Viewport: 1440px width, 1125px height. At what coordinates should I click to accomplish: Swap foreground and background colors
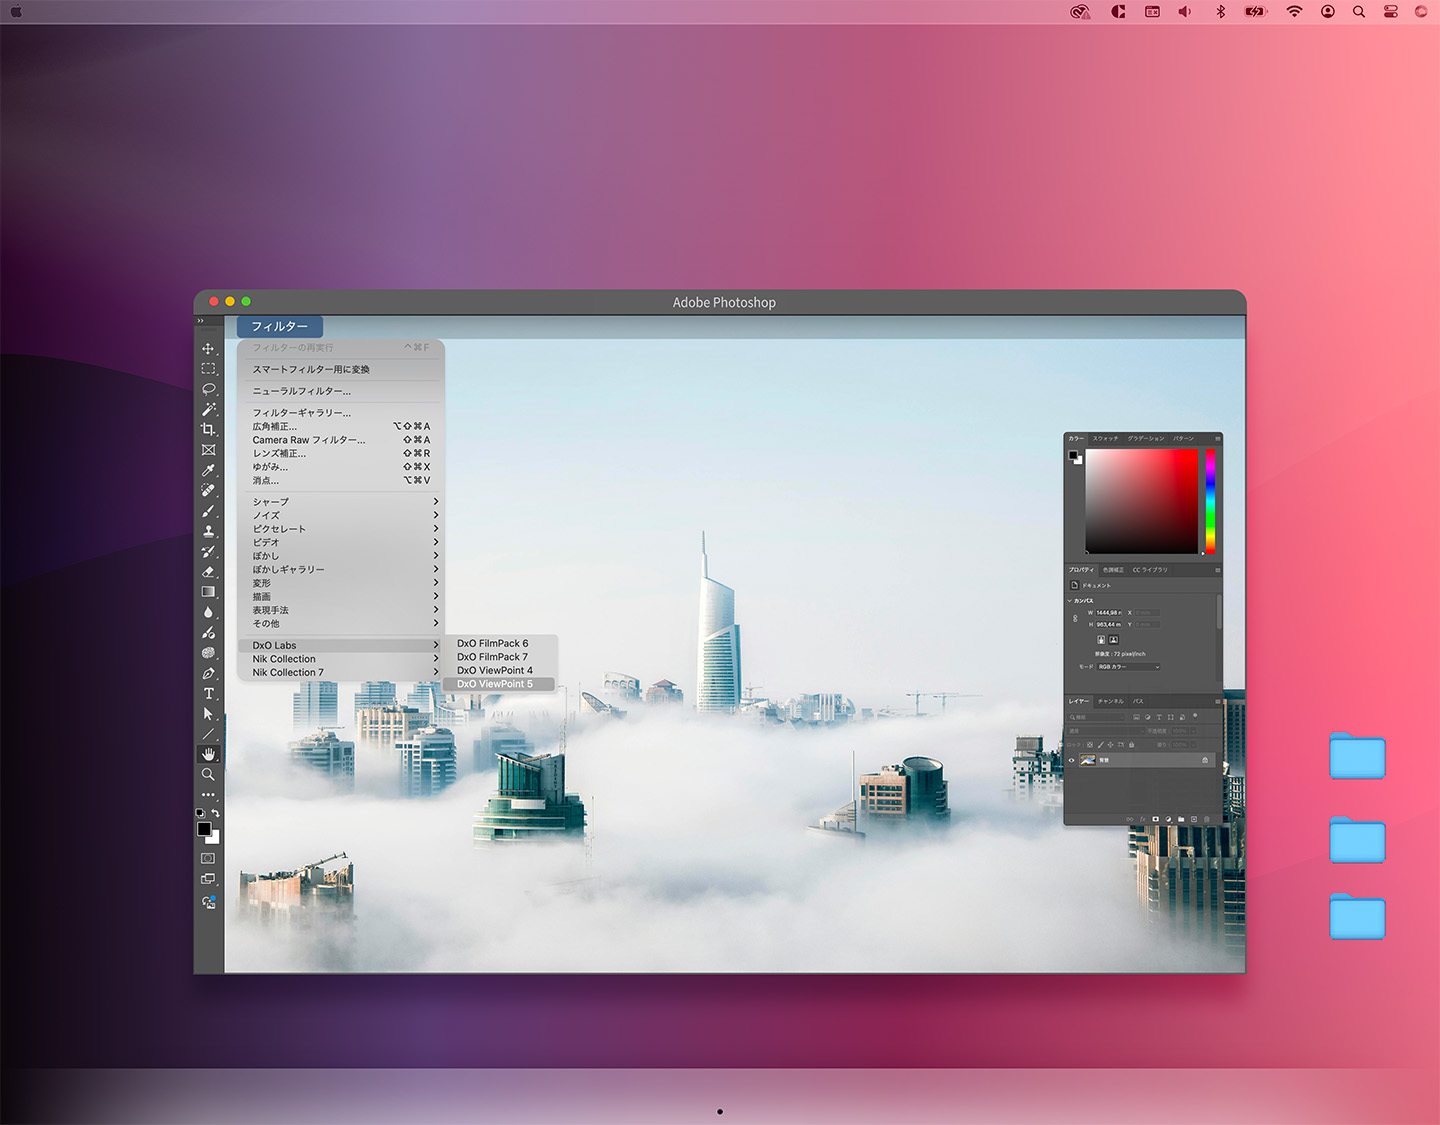215,814
